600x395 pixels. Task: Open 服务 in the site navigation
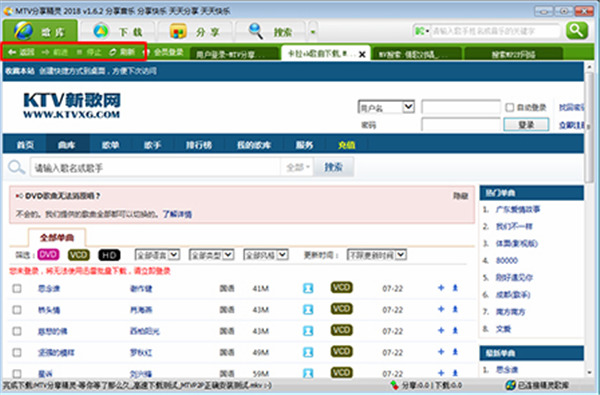click(x=305, y=145)
